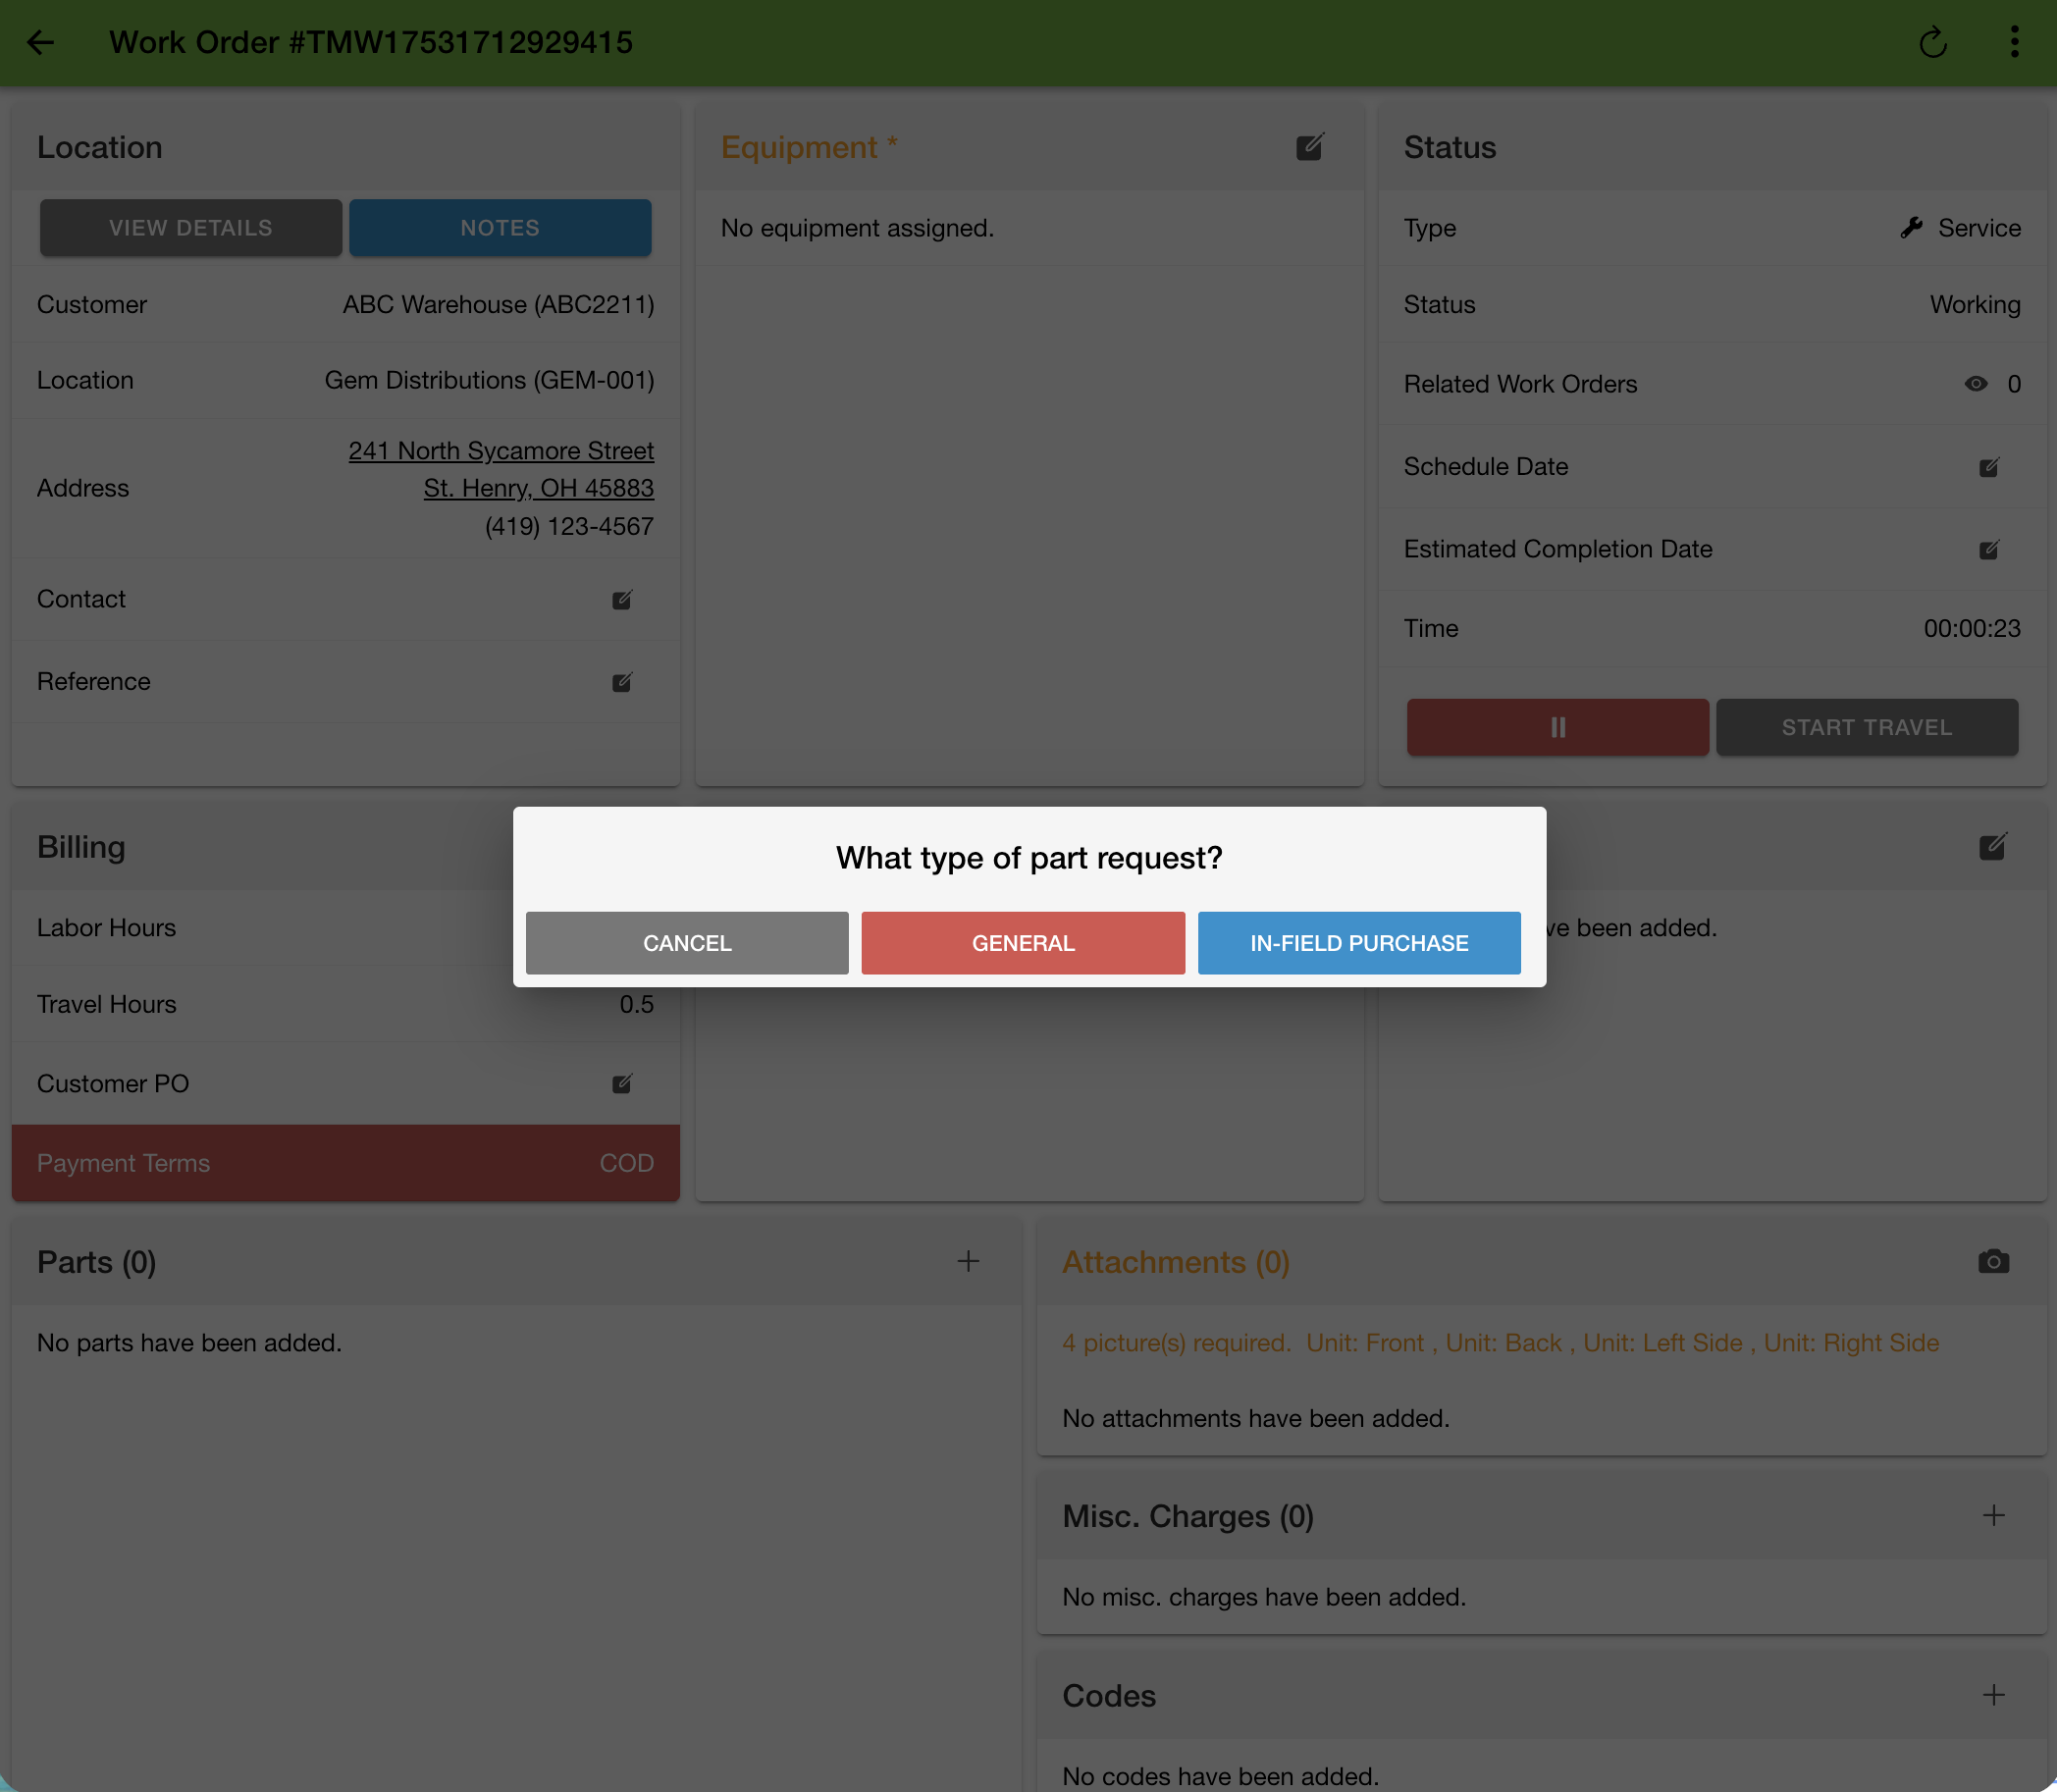Edit the Contact field
Image resolution: width=2057 pixels, height=1792 pixels.
click(x=622, y=599)
